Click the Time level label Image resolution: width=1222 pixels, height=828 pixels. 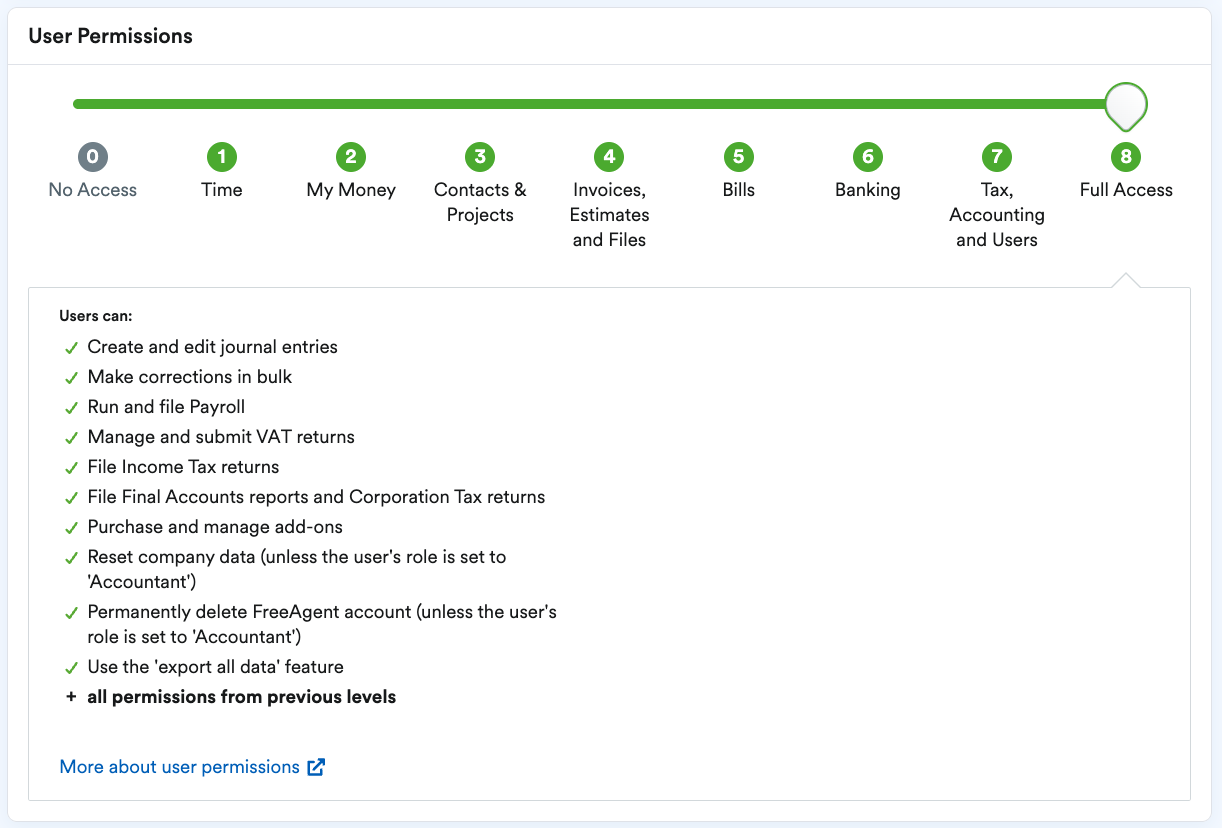coord(222,190)
